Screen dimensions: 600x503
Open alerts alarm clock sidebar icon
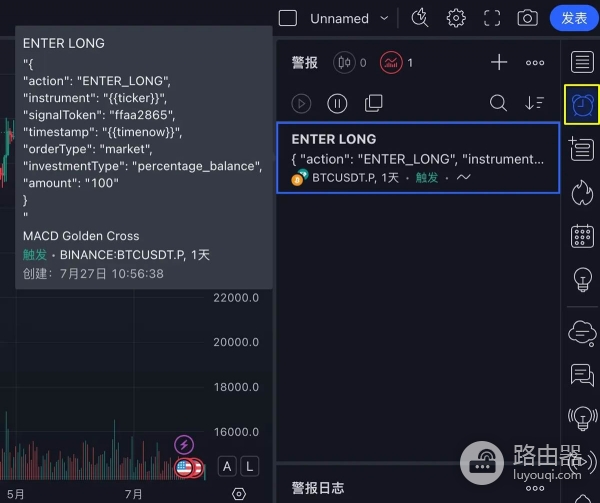pyautogui.click(x=582, y=104)
